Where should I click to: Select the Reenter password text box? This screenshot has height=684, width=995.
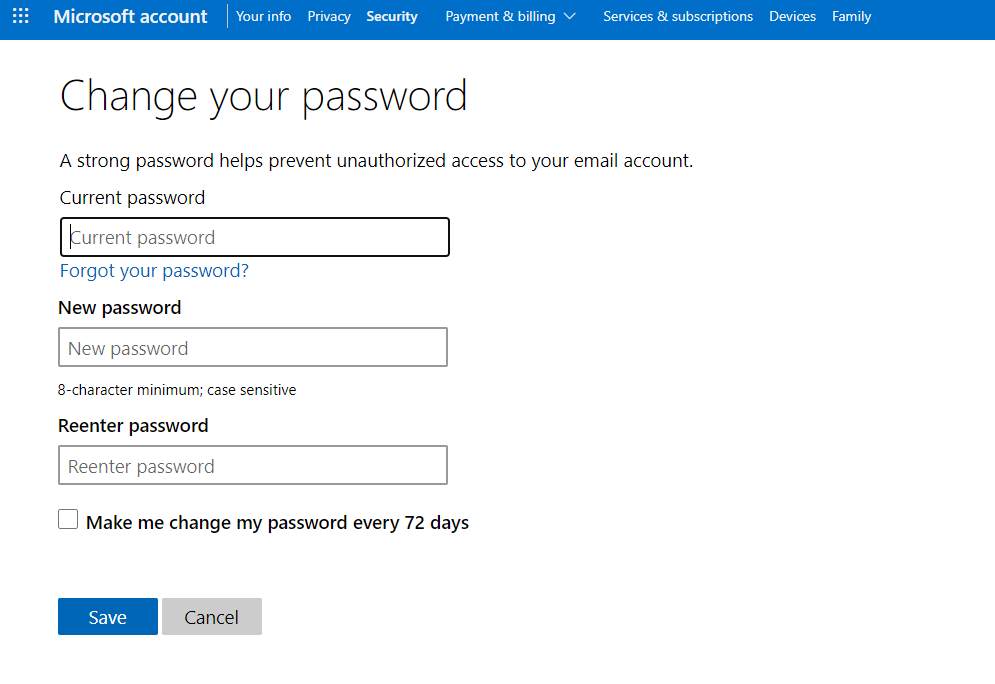tap(252, 466)
